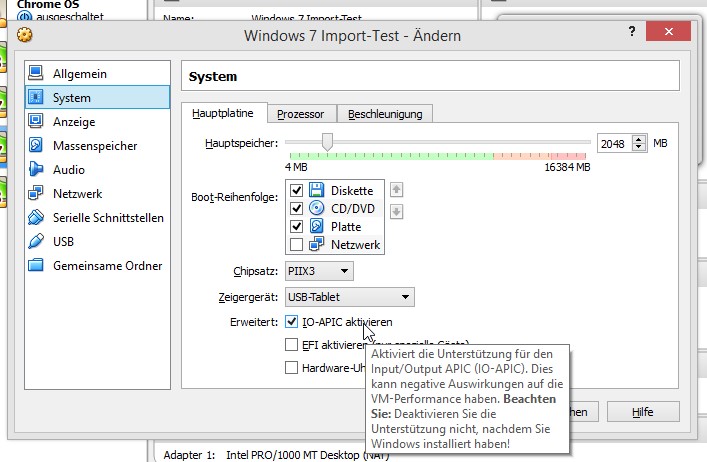Click the gear icon in dialog title bar
This screenshot has height=462, width=707.
click(25, 35)
